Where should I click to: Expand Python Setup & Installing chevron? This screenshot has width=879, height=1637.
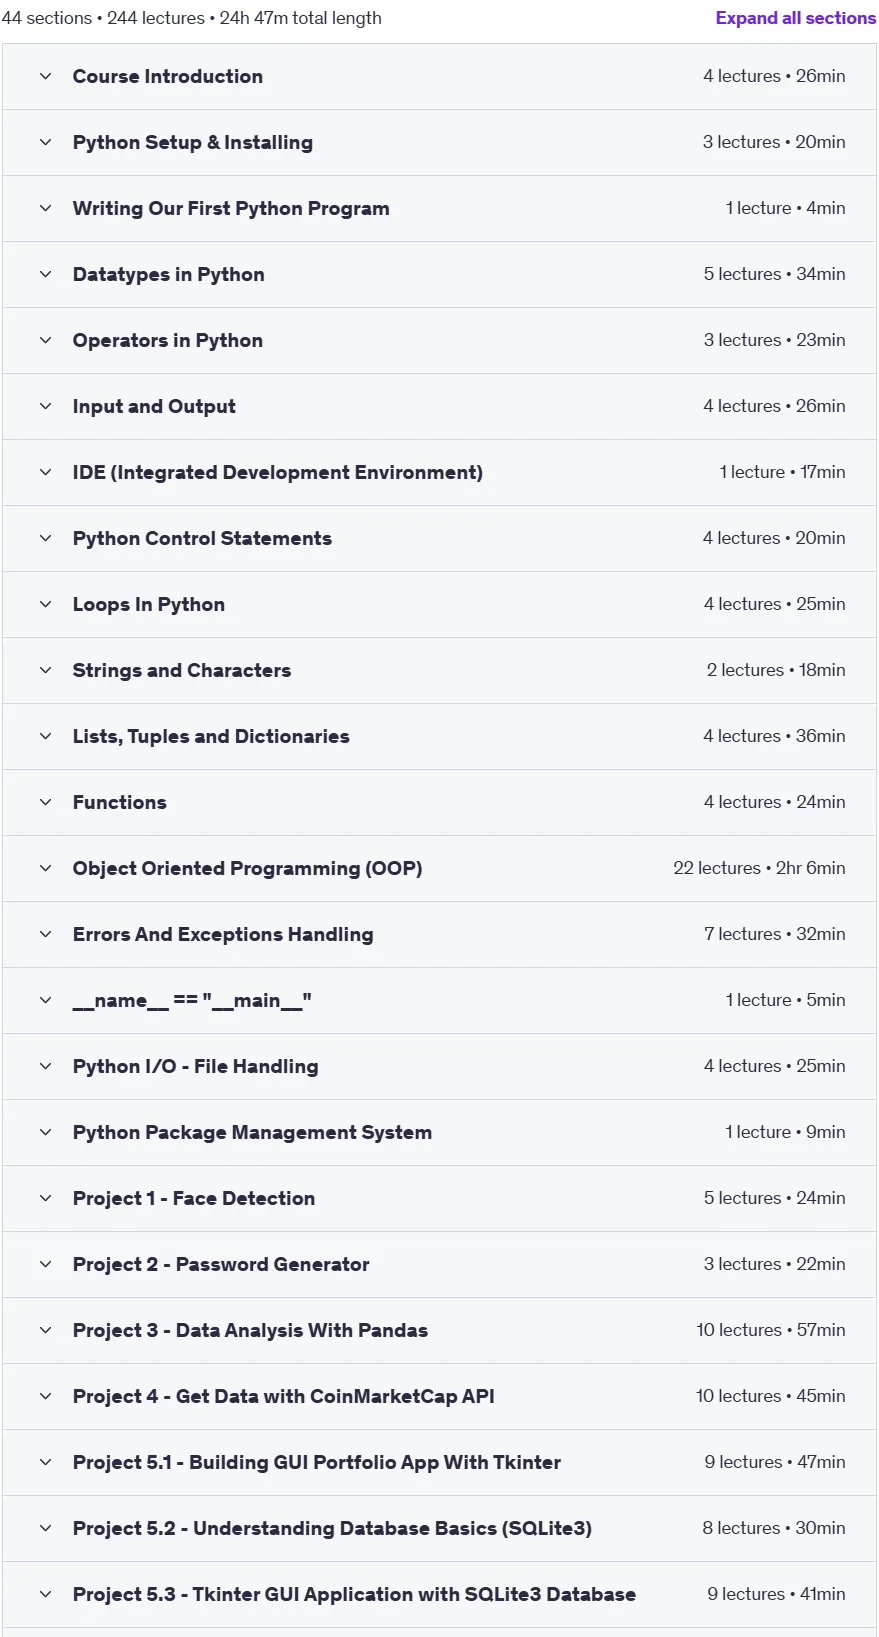(x=45, y=142)
